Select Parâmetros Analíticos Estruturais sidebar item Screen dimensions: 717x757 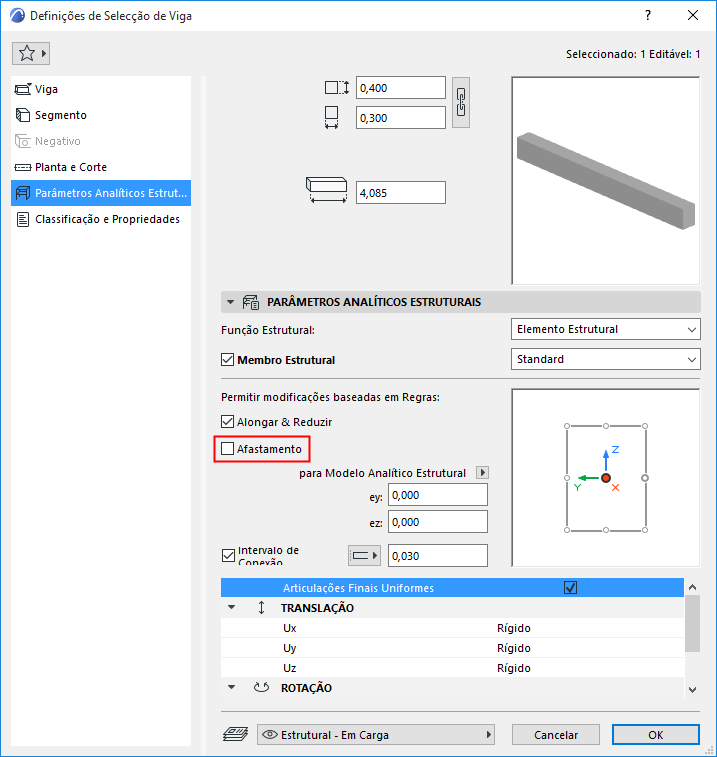[101, 193]
